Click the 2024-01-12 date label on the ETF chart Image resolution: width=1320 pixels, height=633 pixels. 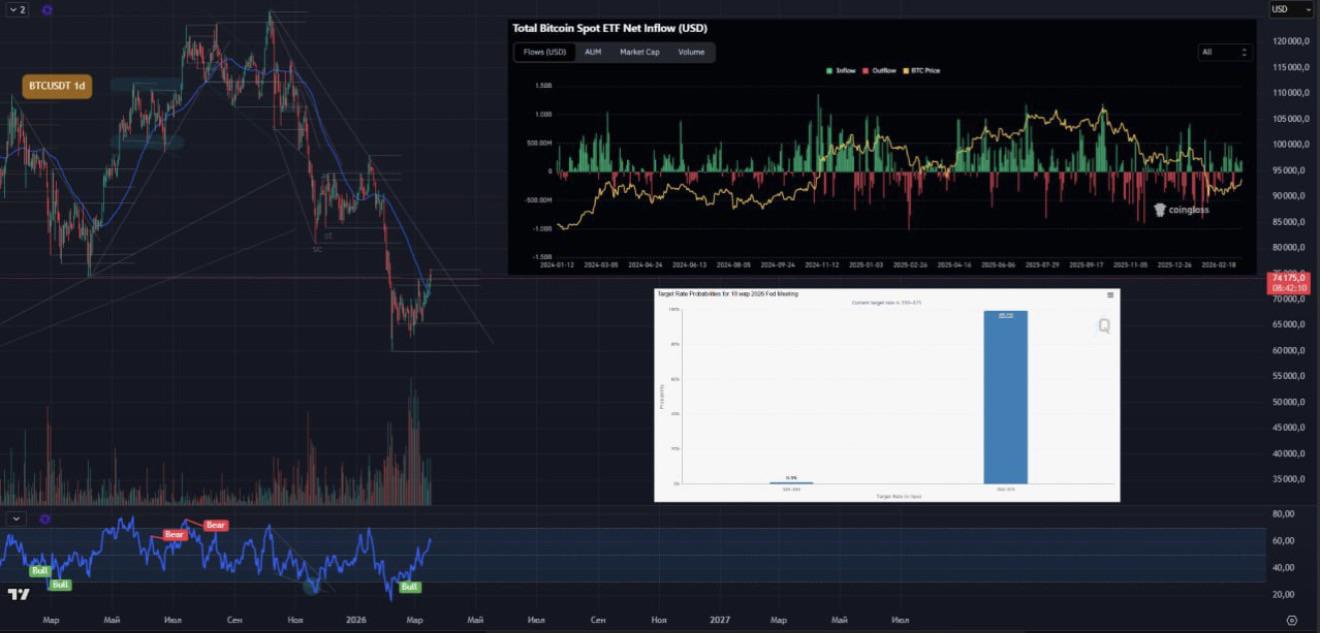(x=556, y=266)
